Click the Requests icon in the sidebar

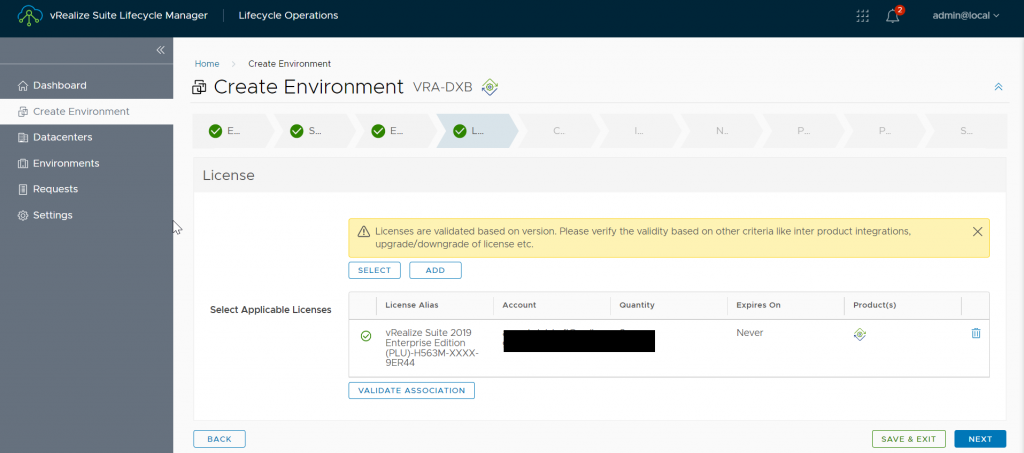(x=23, y=189)
